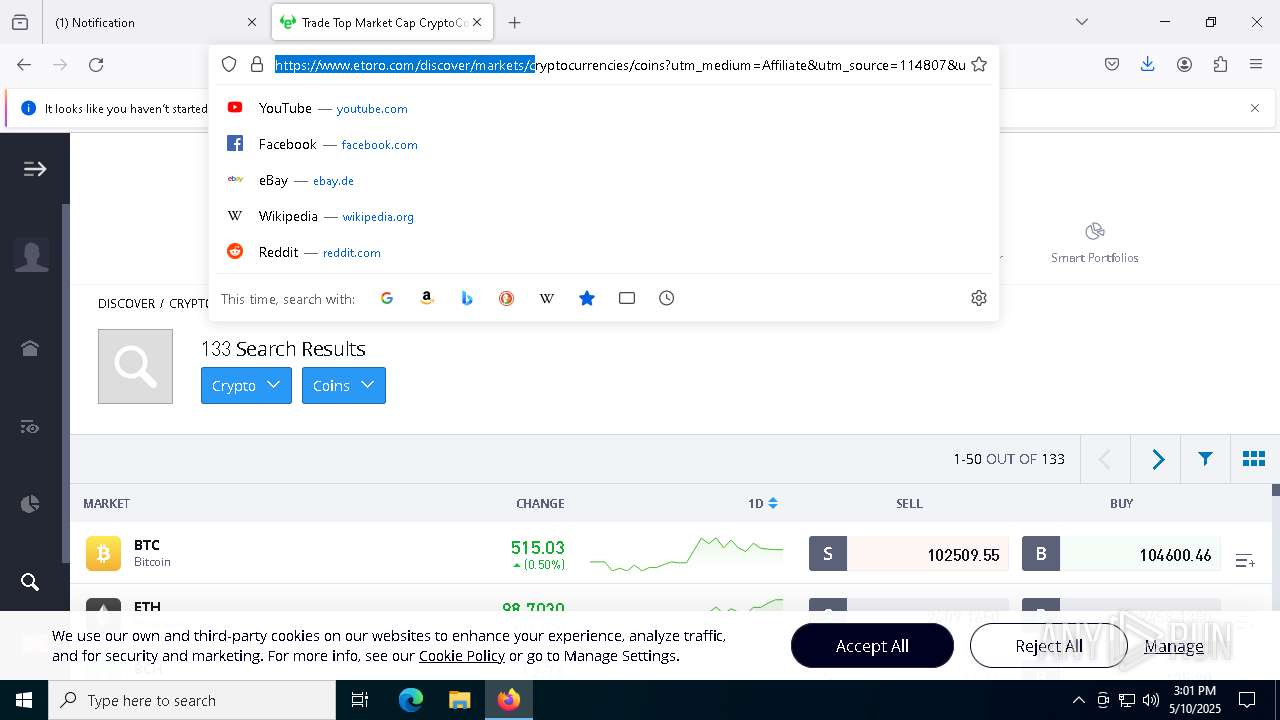Choose Reddit suggestion reddit.com
Screen dimensions: 1280x720
[604, 252]
